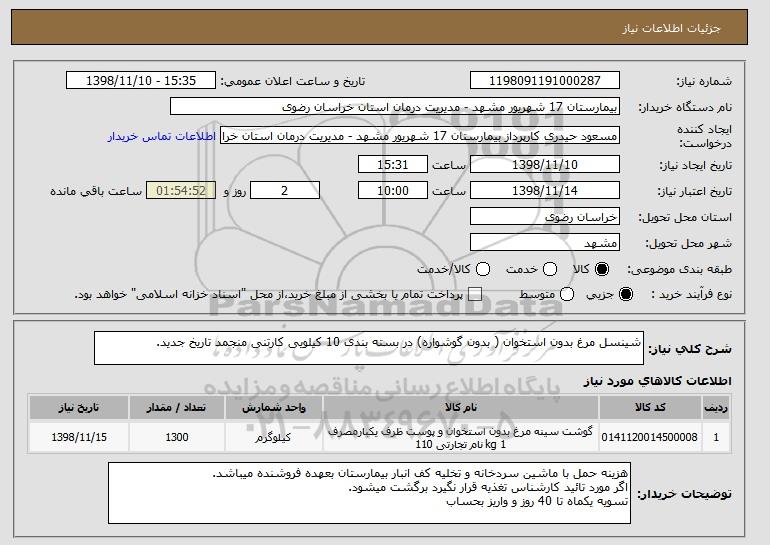Click the ردیف column header
Viewport: 770px width, 545px height.
(x=716, y=408)
